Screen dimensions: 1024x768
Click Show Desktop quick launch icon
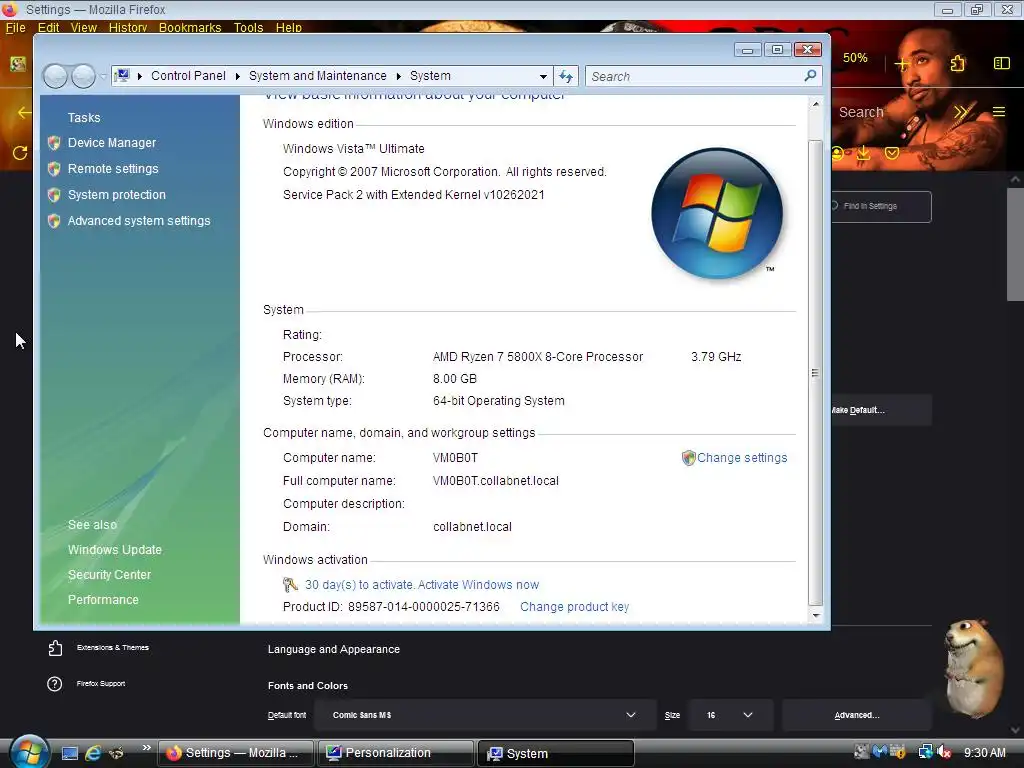[70, 753]
